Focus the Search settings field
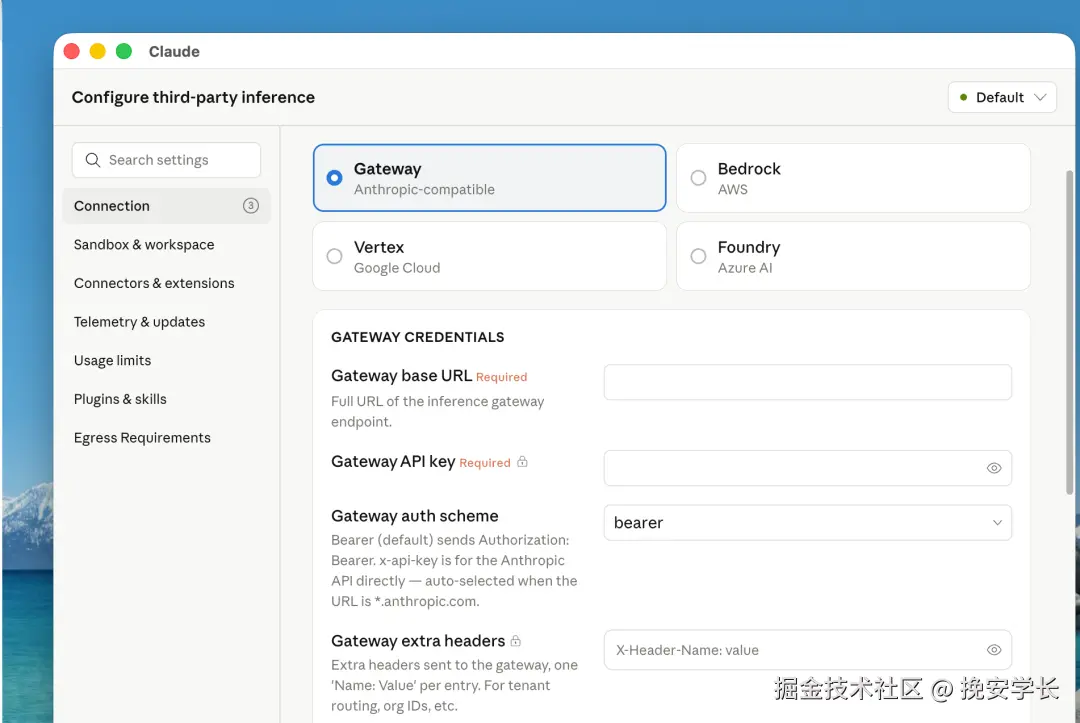Screen dimensions: 1080x723 click(166, 160)
